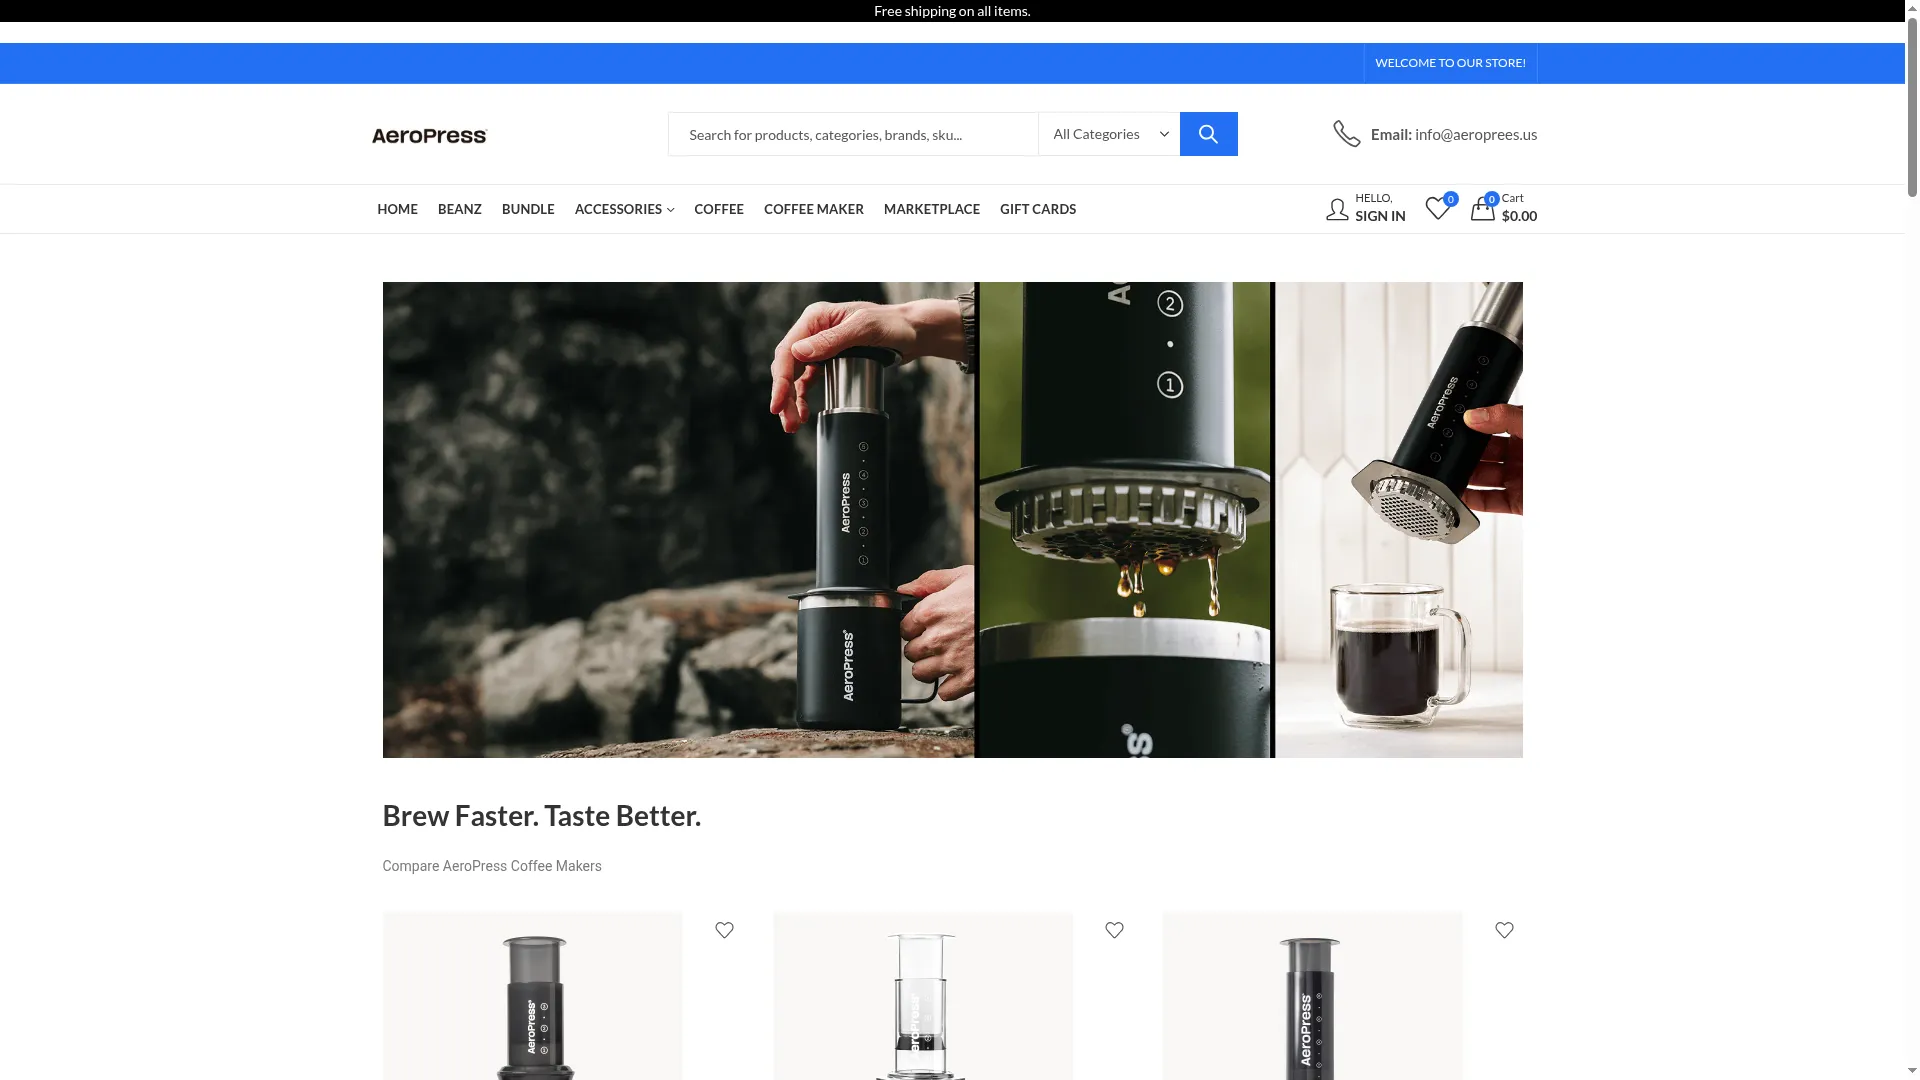Open the shopping cart bag icon
Image resolution: width=1920 pixels, height=1080 pixels.
click(1482, 208)
